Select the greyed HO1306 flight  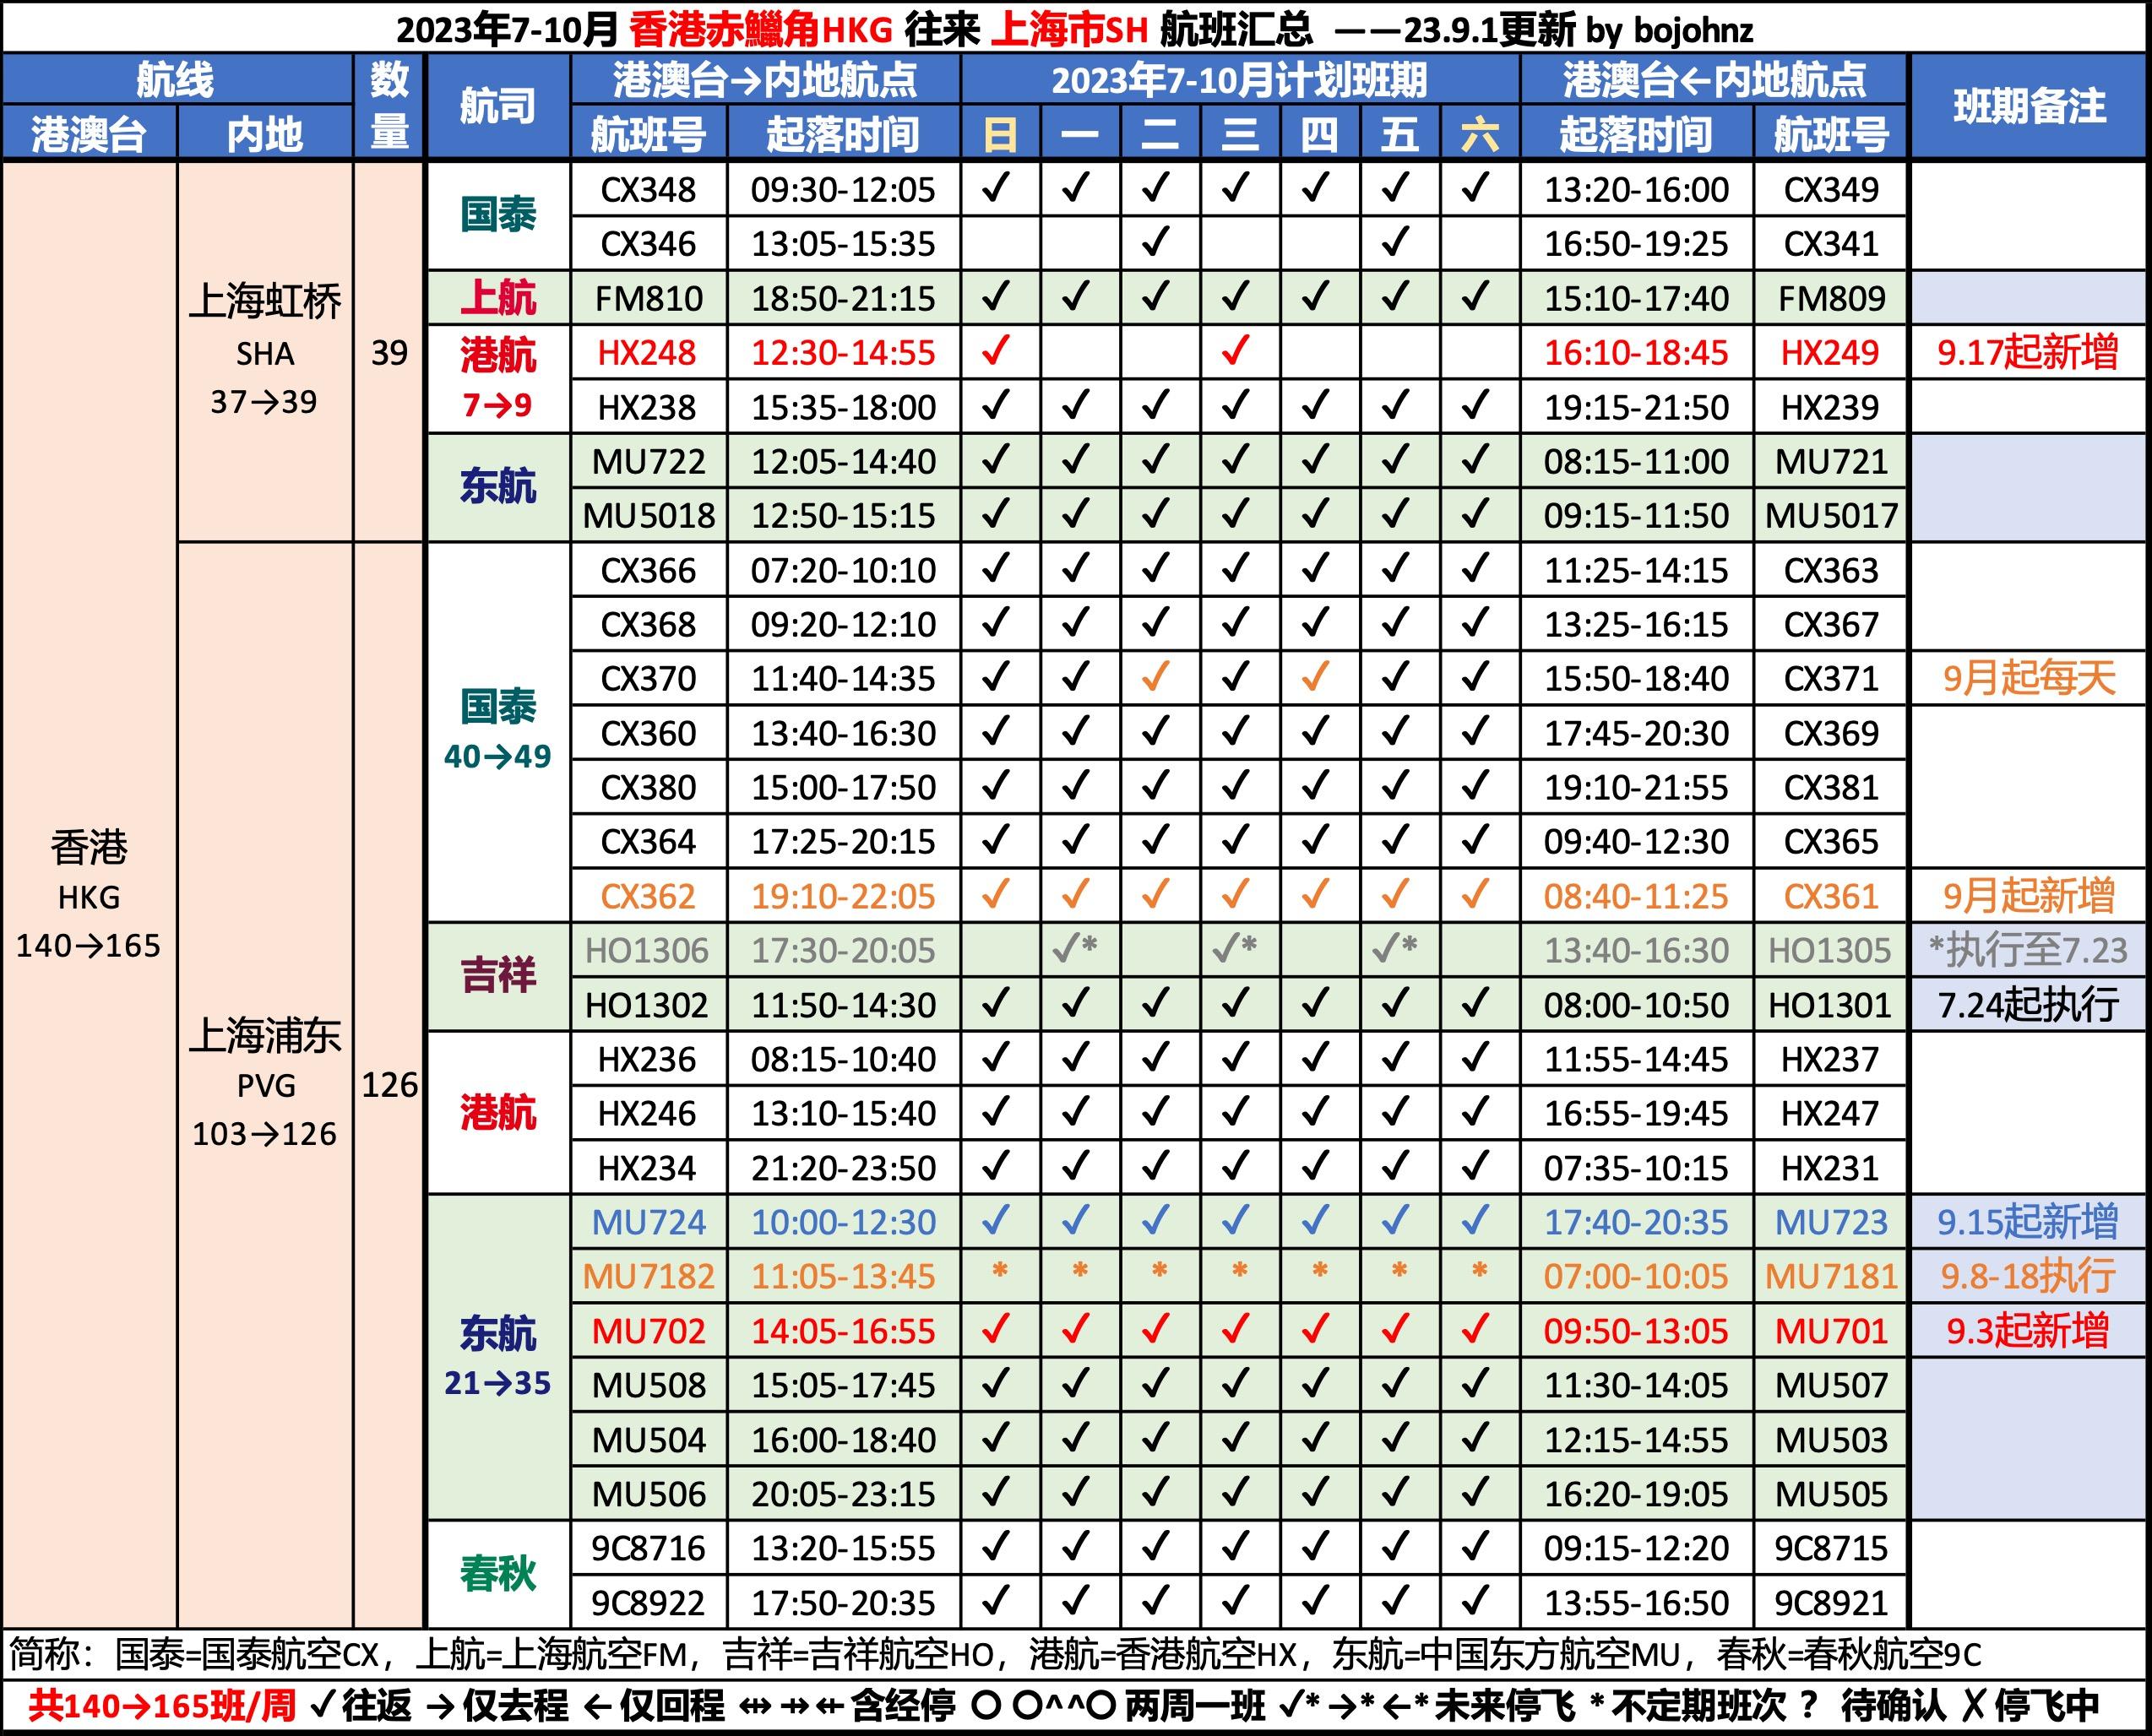[648, 950]
